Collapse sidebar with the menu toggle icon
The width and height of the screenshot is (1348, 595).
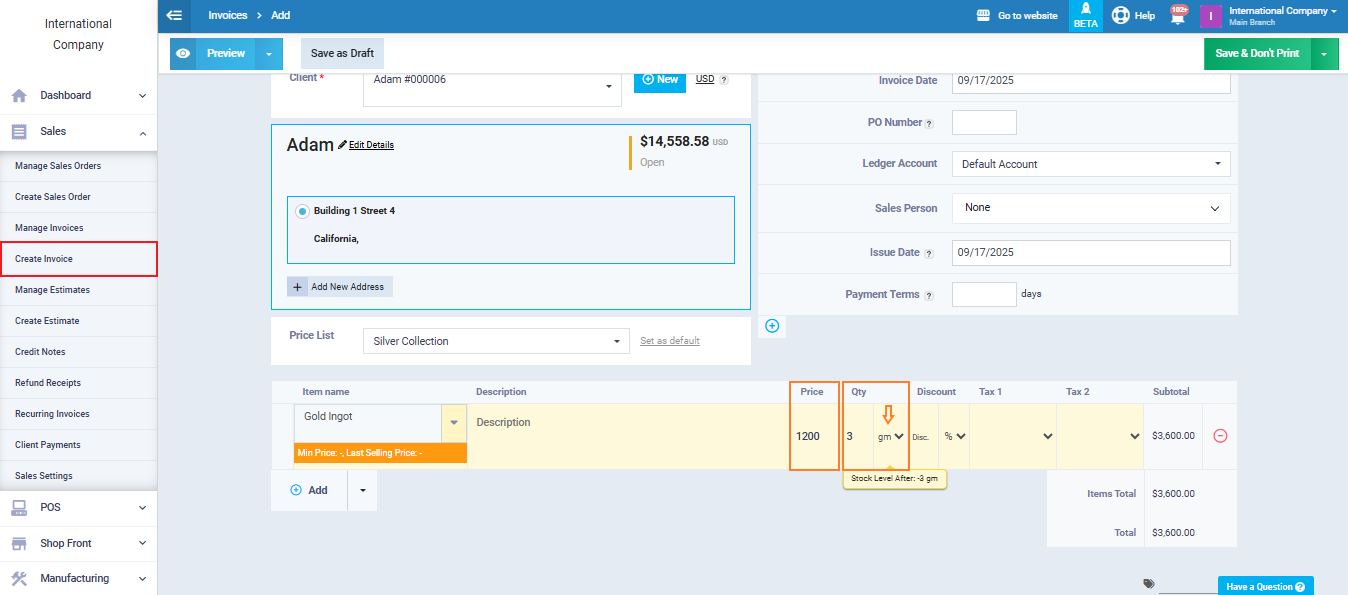coord(175,15)
